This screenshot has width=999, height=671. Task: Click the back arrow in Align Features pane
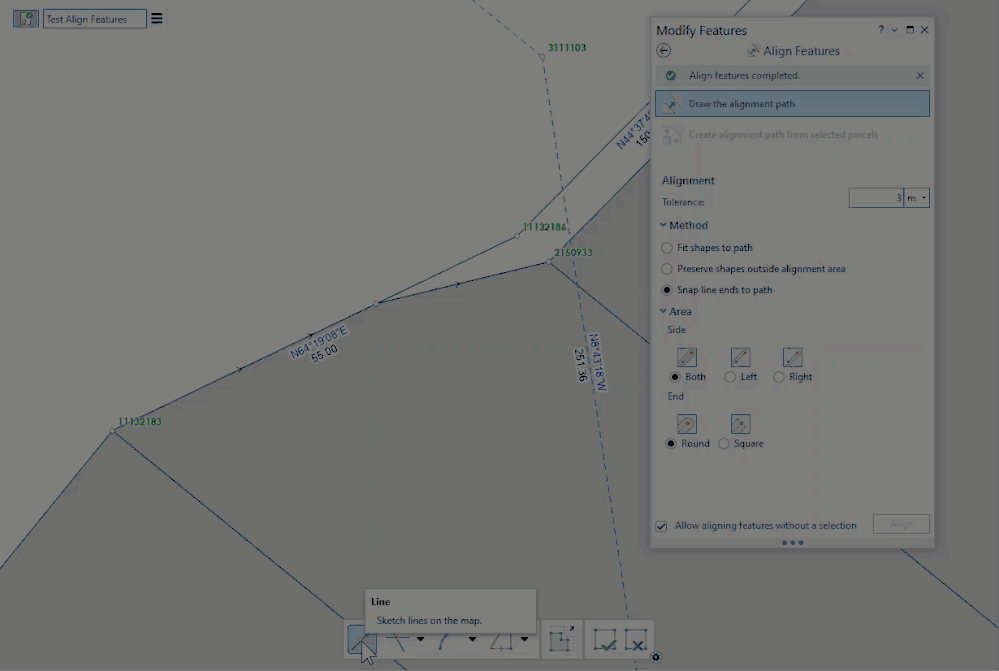663,50
